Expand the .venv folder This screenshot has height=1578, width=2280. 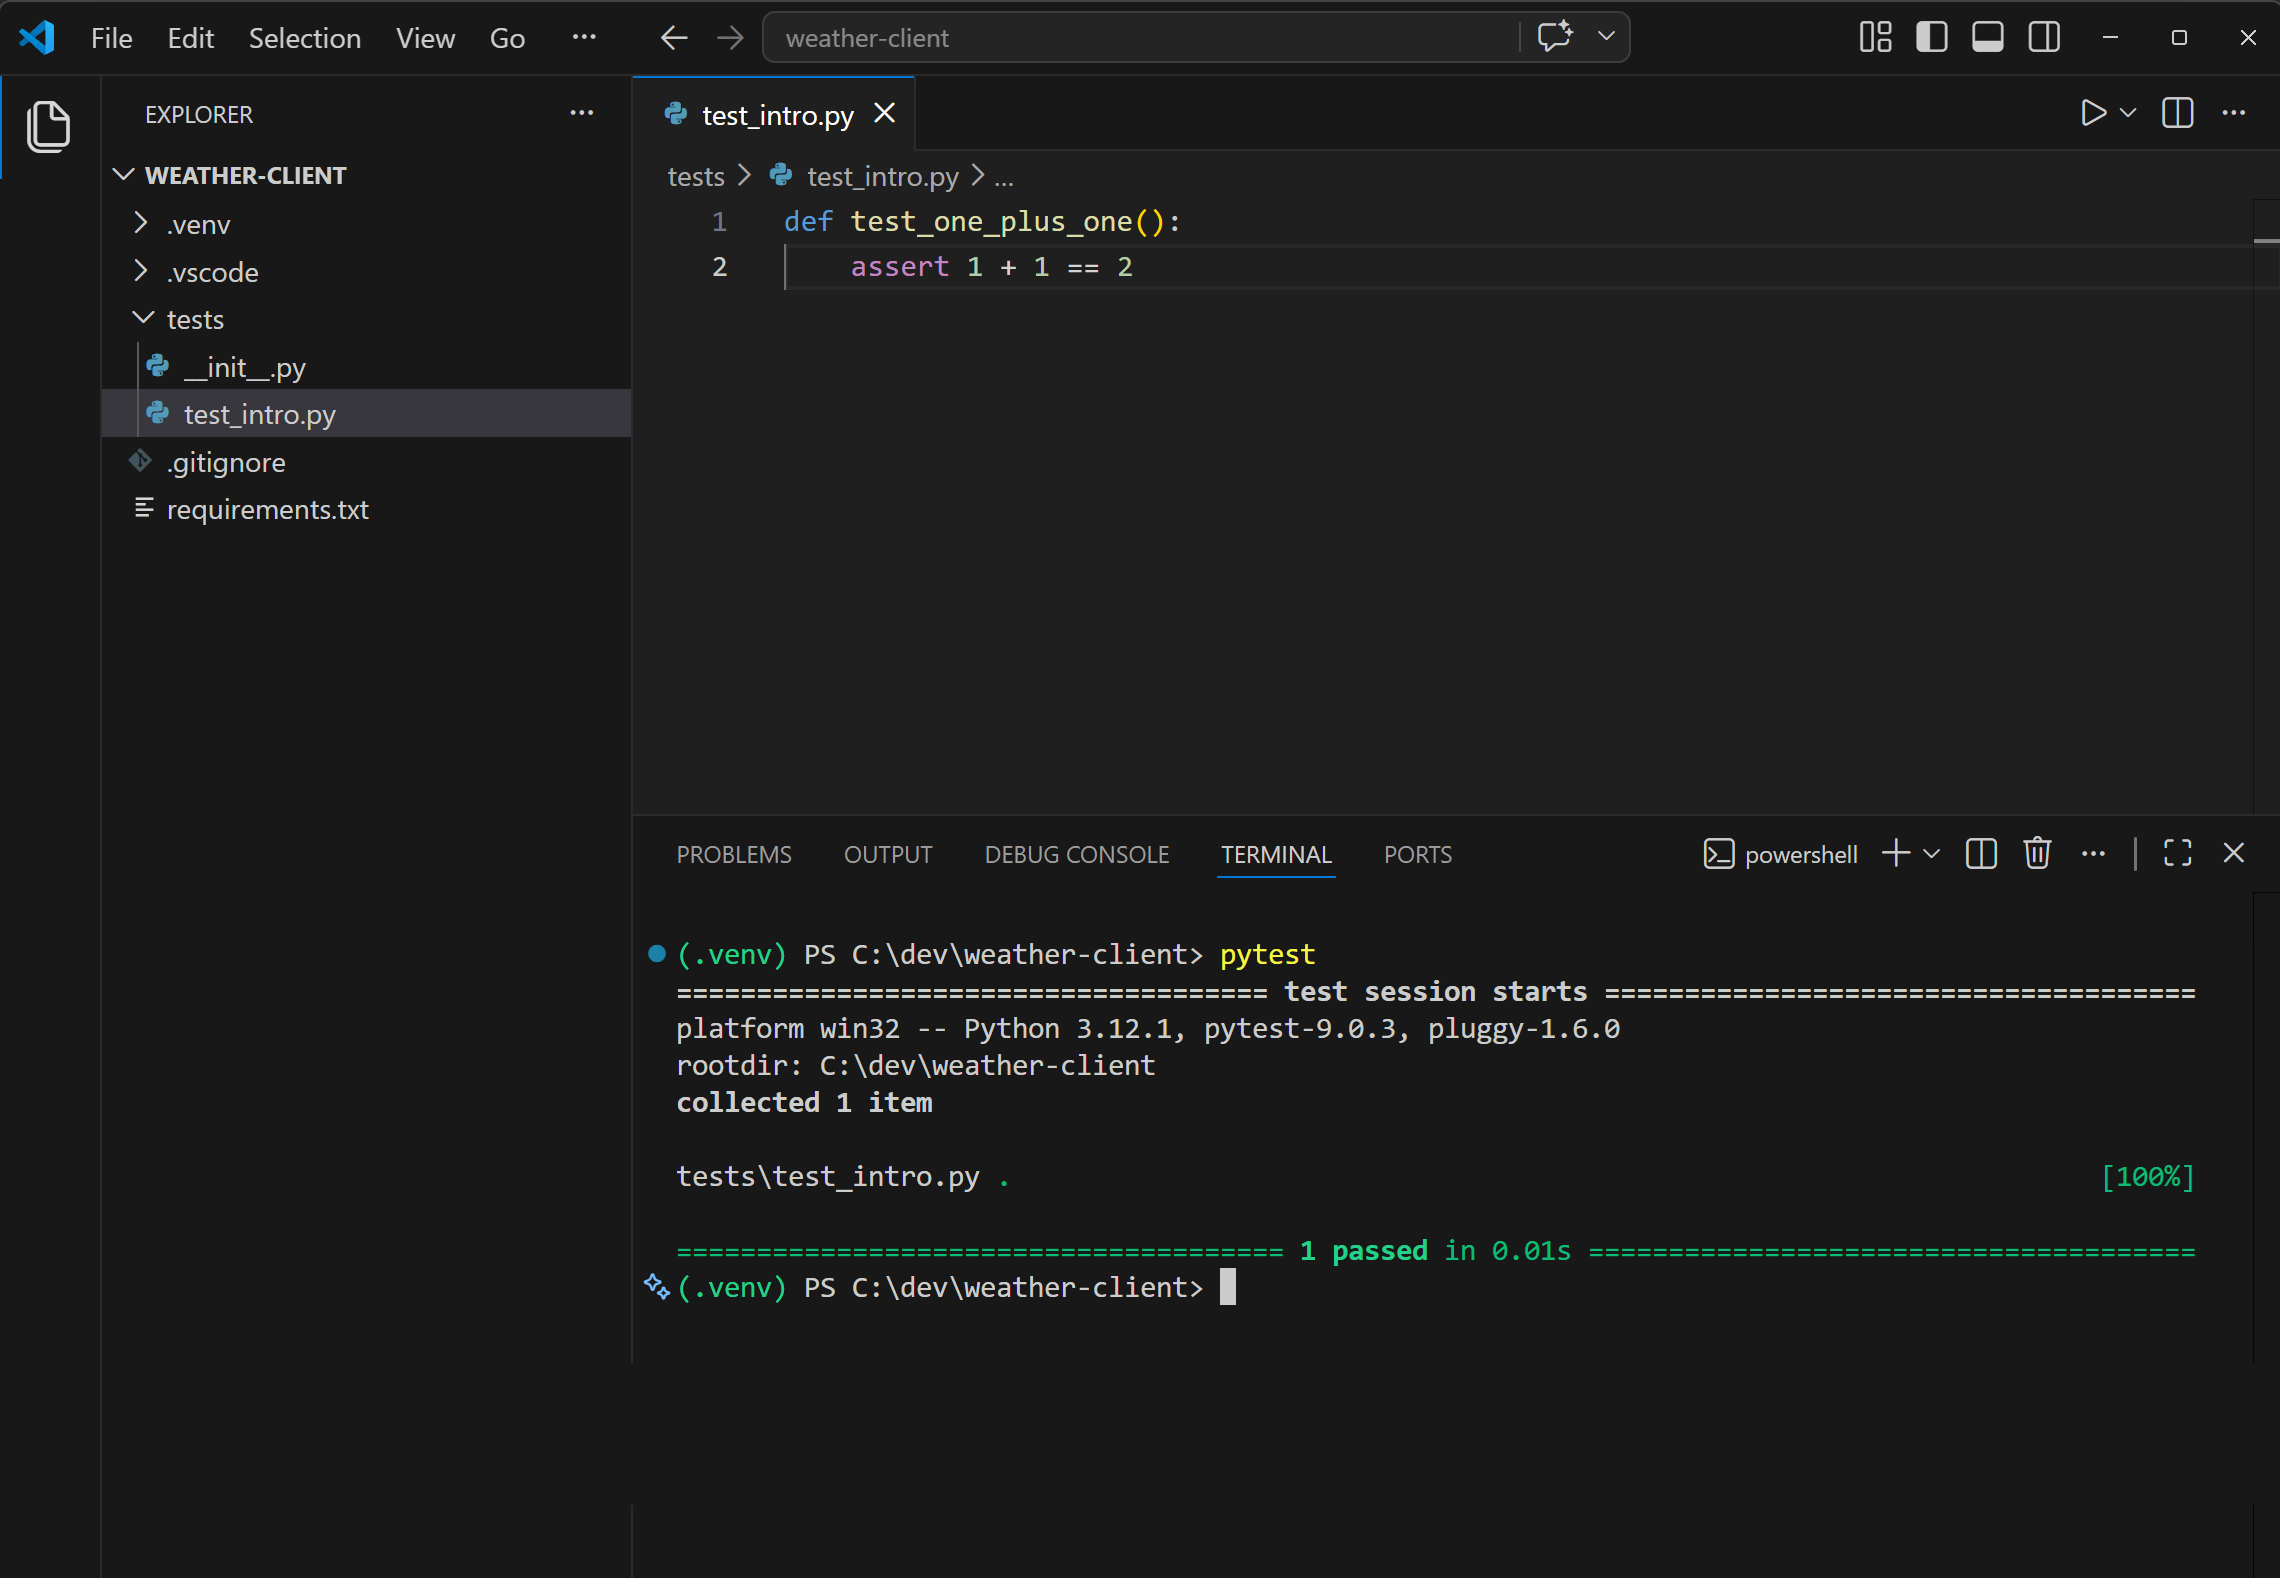[366, 224]
